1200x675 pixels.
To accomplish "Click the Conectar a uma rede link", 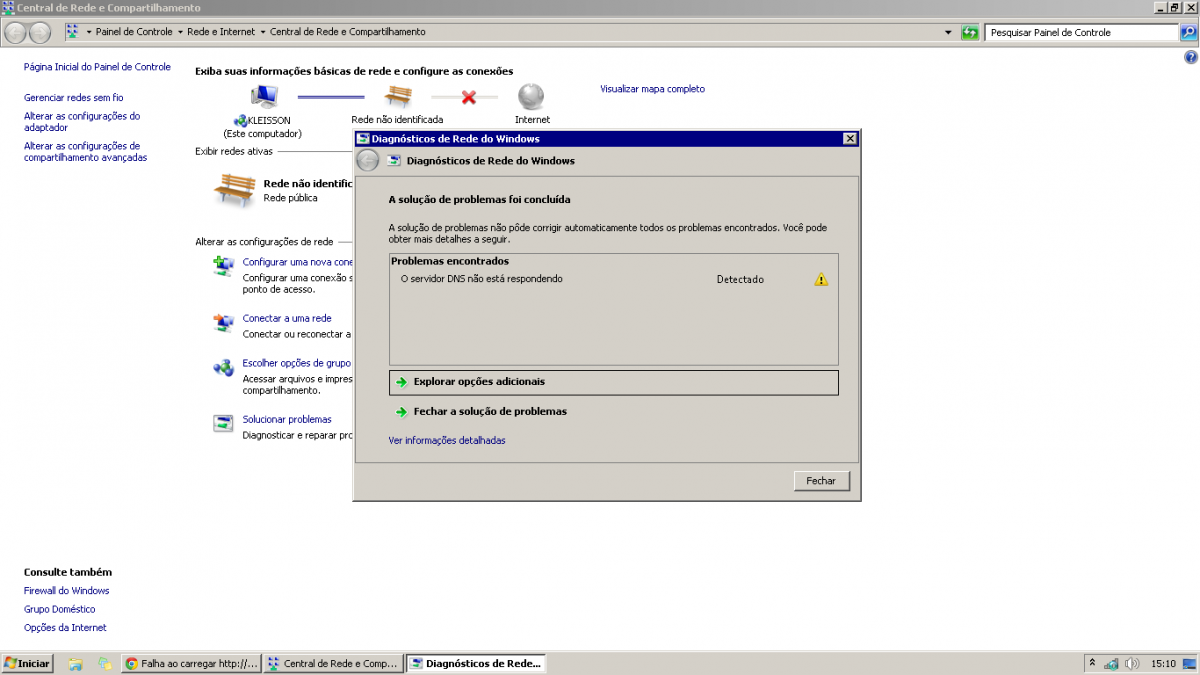I will click(x=287, y=319).
